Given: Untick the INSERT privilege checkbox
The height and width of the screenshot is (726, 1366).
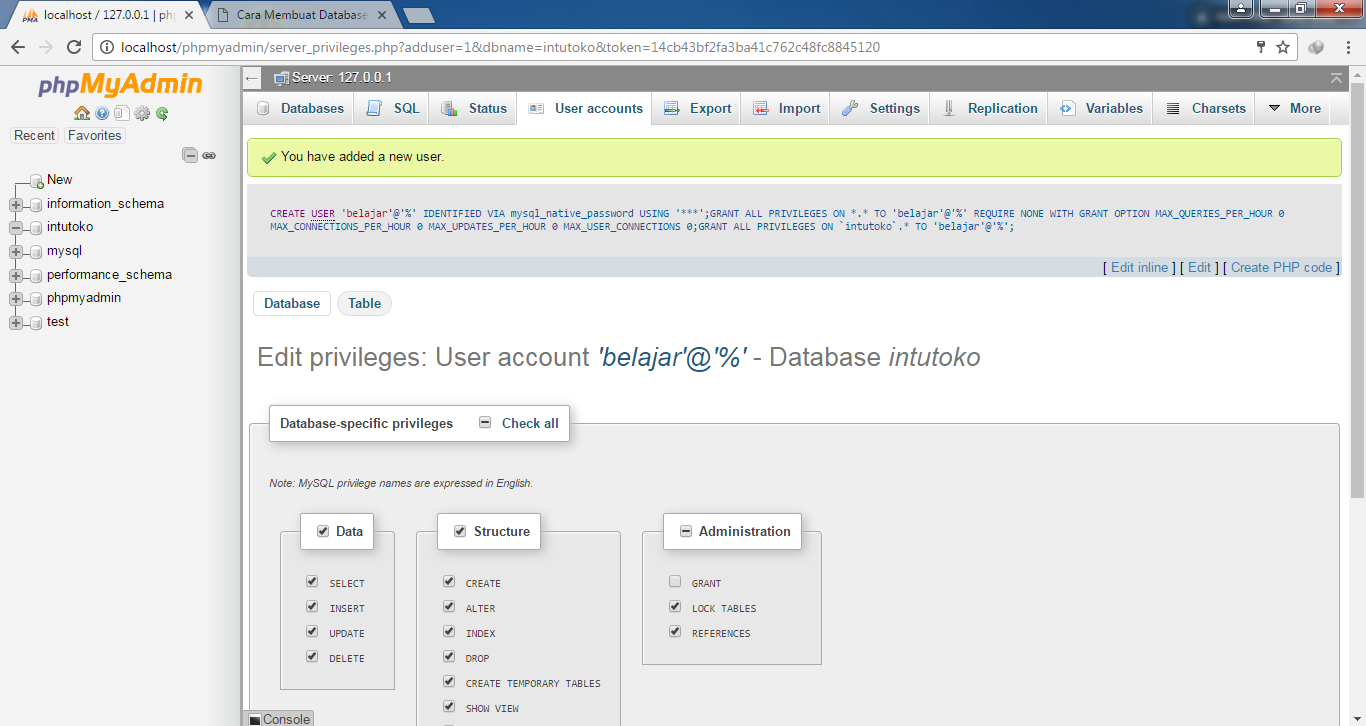Looking at the screenshot, I should 312,606.
